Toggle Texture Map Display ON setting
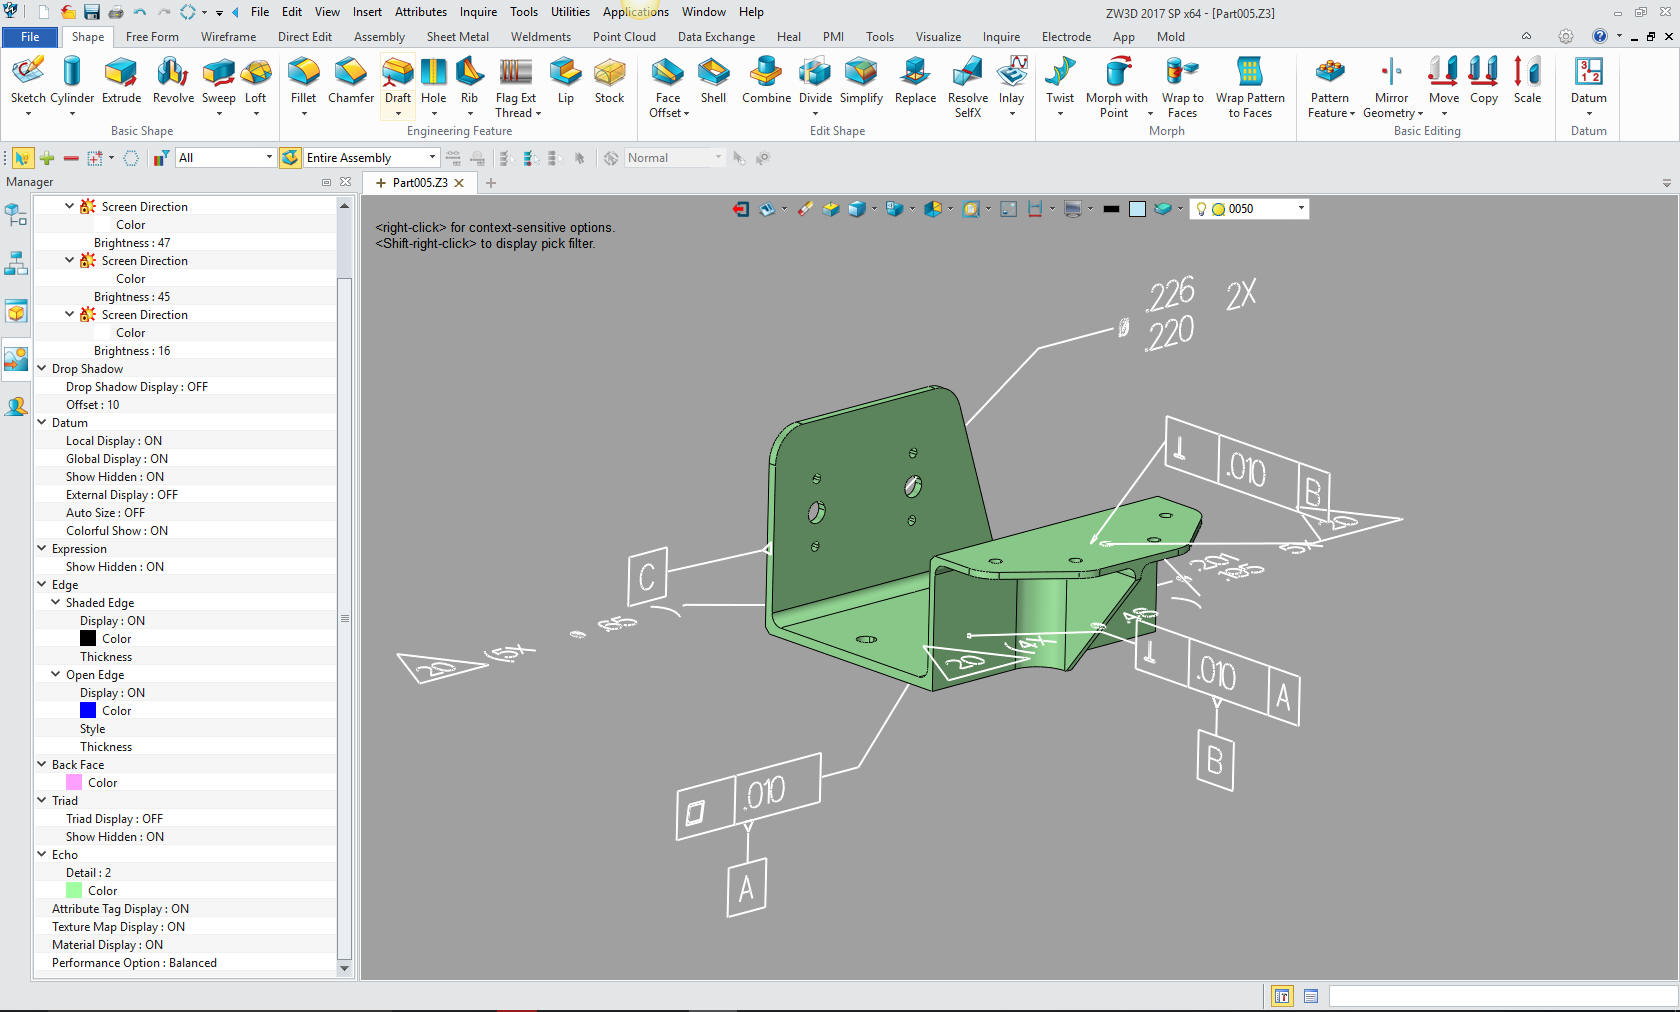Image resolution: width=1680 pixels, height=1012 pixels. [x=118, y=927]
